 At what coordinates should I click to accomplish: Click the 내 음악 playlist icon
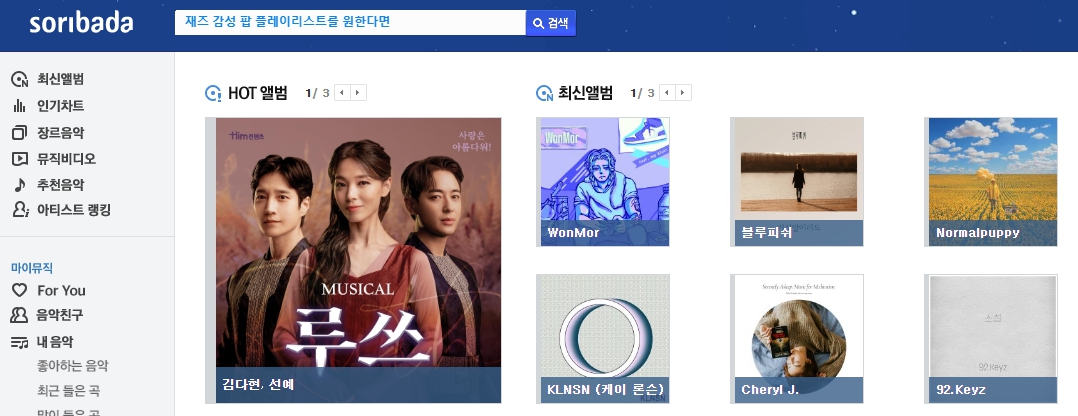(x=19, y=342)
